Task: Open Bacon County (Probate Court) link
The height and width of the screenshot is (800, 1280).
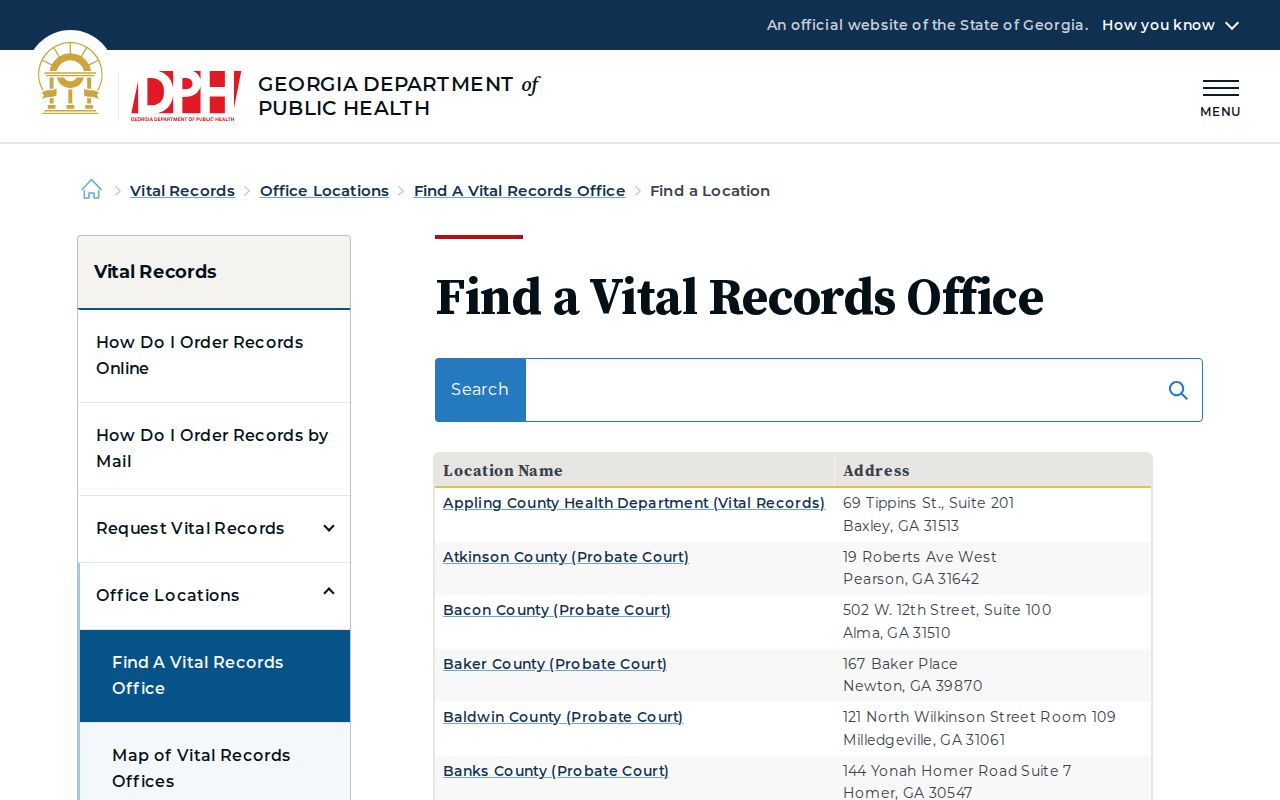Action: (557, 610)
